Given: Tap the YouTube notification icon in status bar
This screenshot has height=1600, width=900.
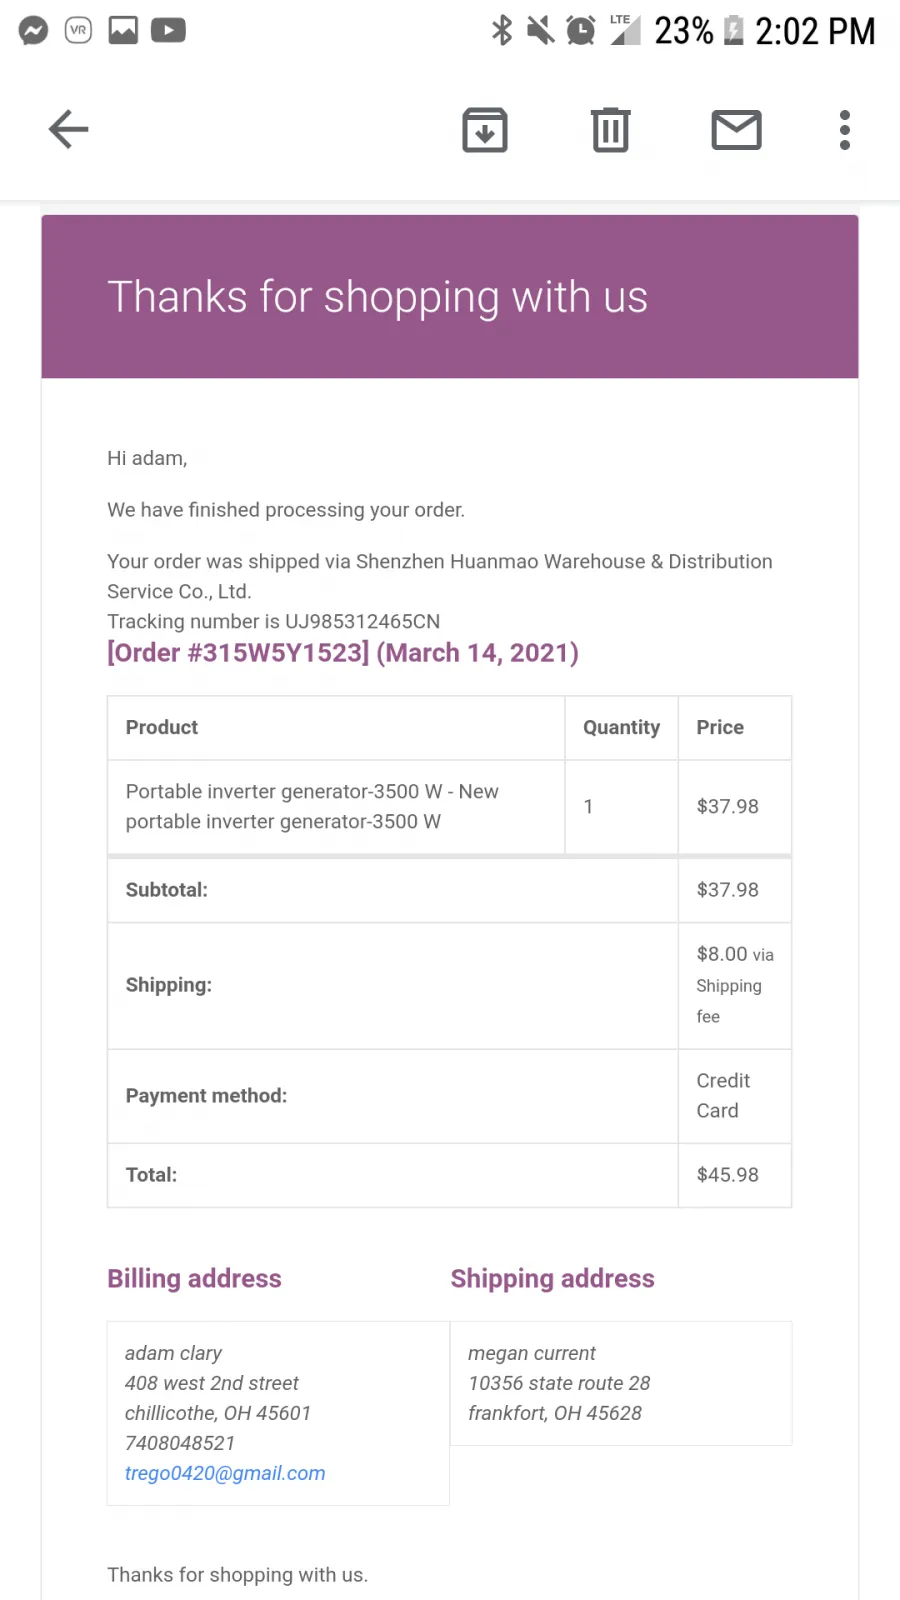Looking at the screenshot, I should (x=168, y=31).
